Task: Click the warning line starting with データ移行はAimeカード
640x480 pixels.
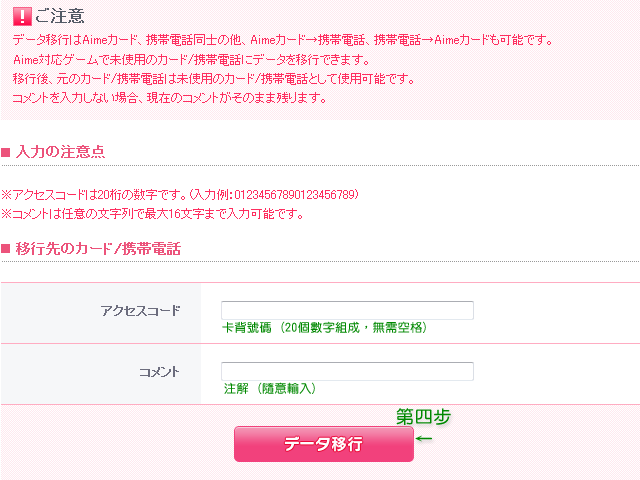Action: tap(282, 41)
